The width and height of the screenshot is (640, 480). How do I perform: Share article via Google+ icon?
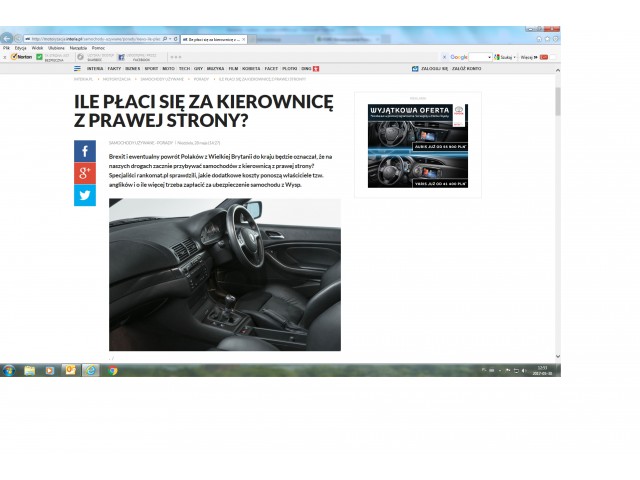click(84, 173)
